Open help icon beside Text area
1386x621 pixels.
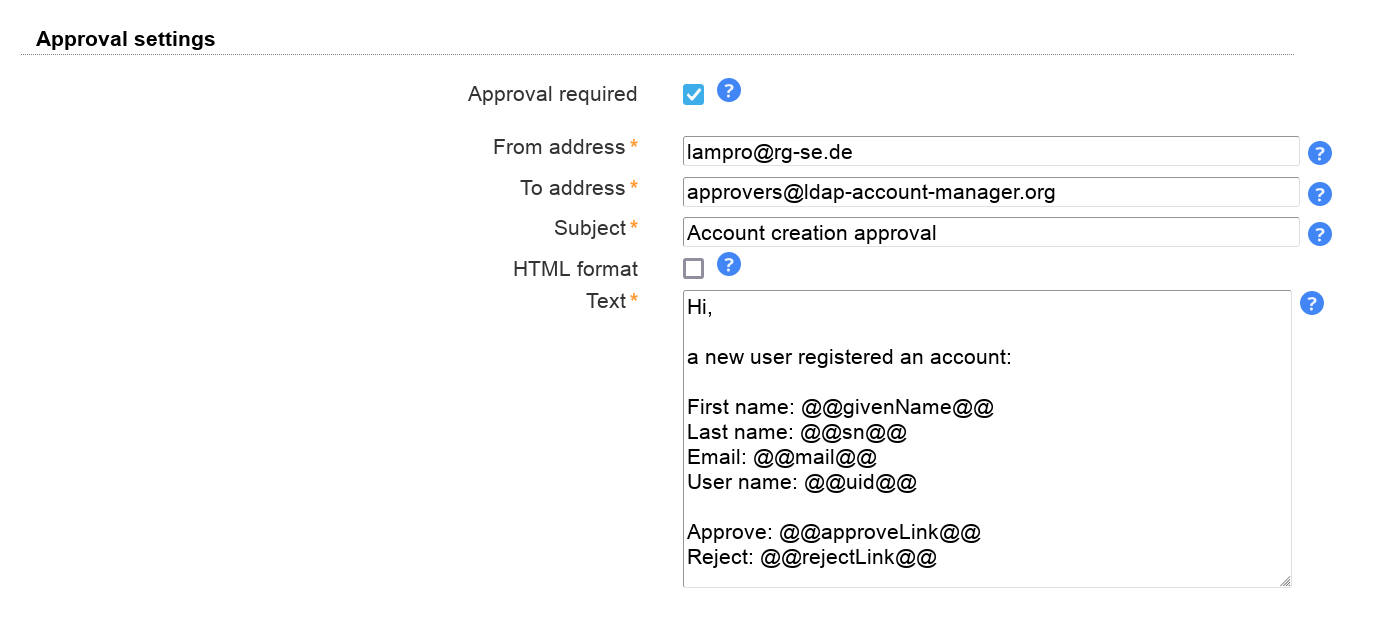(x=1311, y=303)
